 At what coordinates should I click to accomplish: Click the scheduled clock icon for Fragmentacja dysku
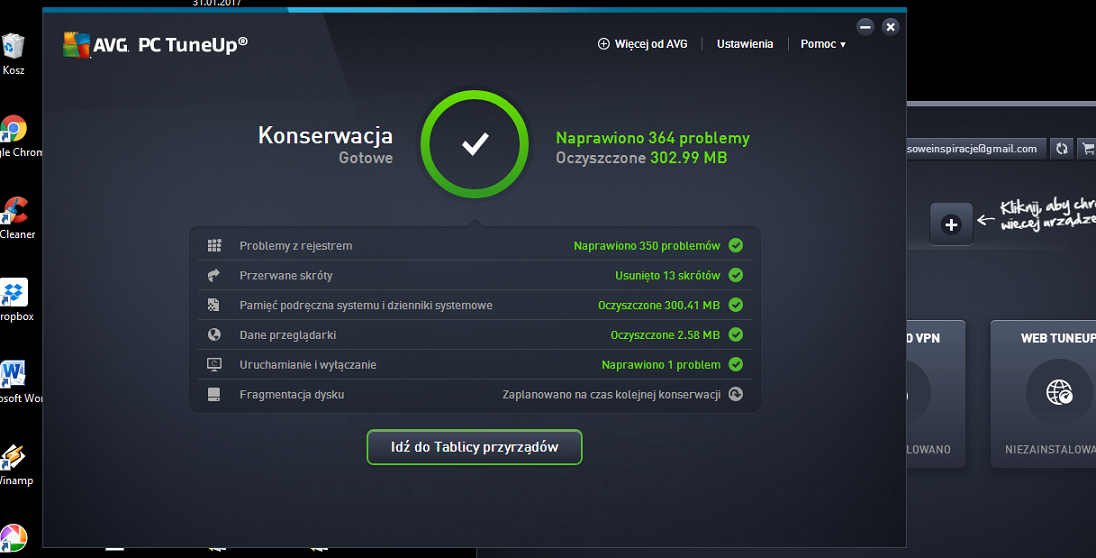[735, 394]
